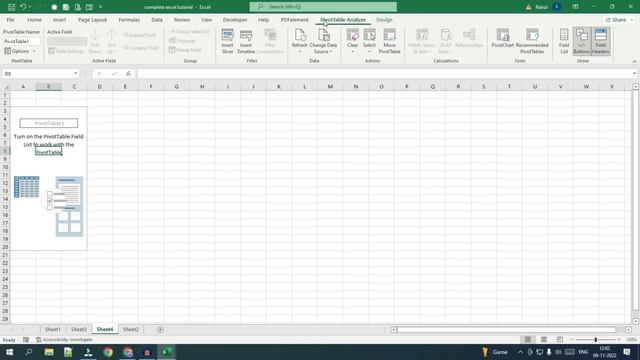Image resolution: width=640 pixels, height=360 pixels.
Task: Open the taskbar search magnifier
Action: (29, 352)
